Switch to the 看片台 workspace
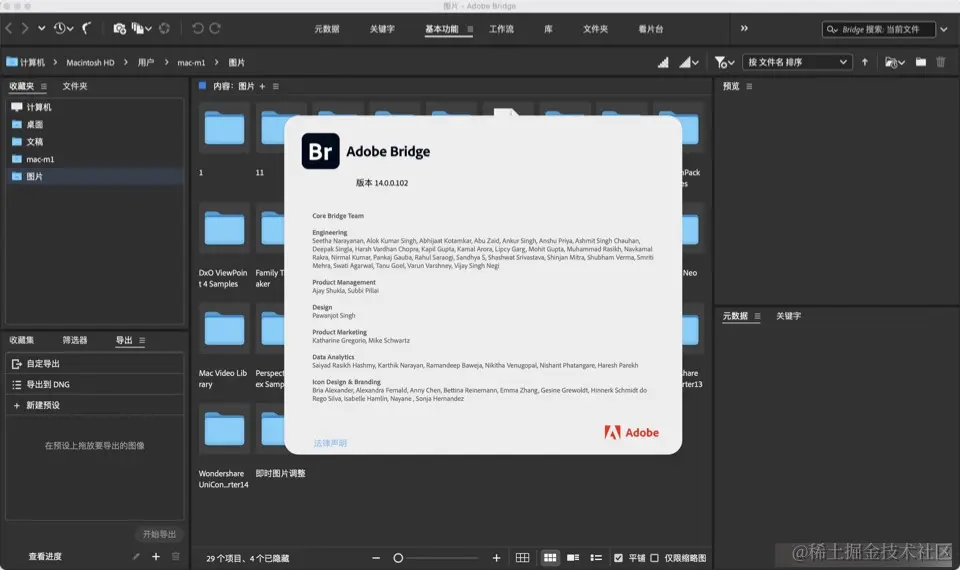960x570 pixels. [650, 29]
